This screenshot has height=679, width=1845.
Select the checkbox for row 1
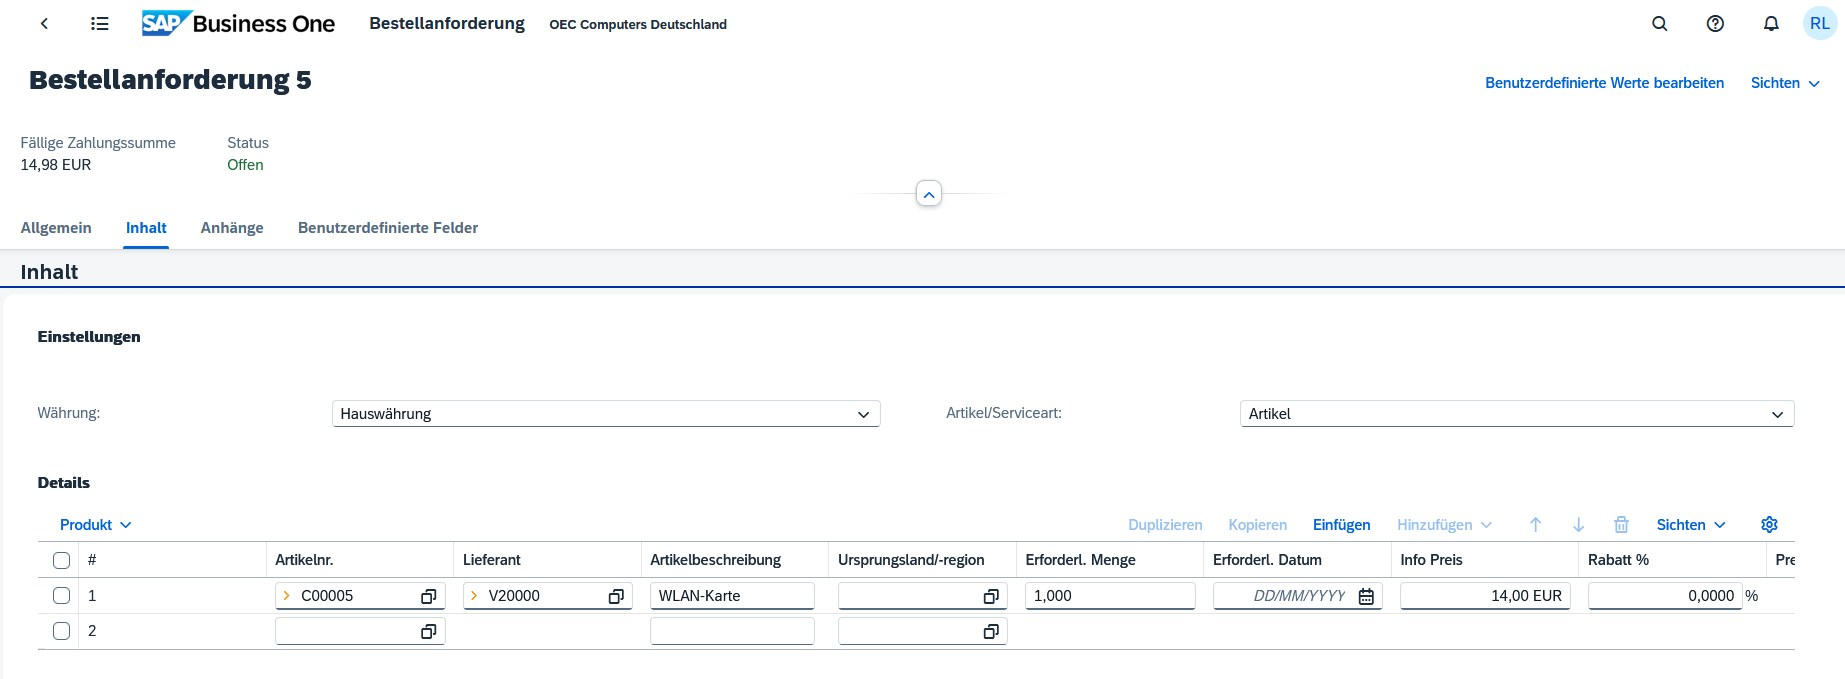tap(61, 596)
